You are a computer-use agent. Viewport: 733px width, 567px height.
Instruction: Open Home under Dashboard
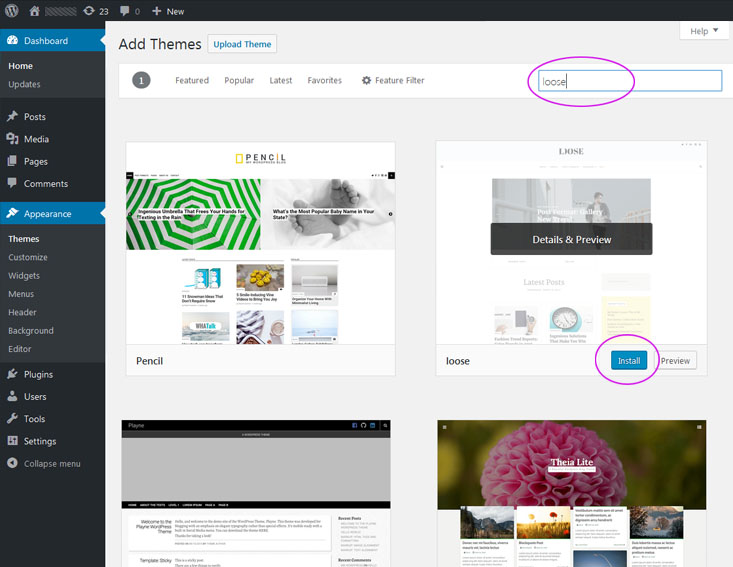pyautogui.click(x=21, y=66)
